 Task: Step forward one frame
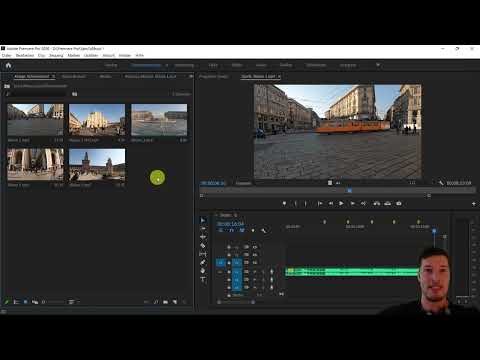pyautogui.click(x=352, y=203)
